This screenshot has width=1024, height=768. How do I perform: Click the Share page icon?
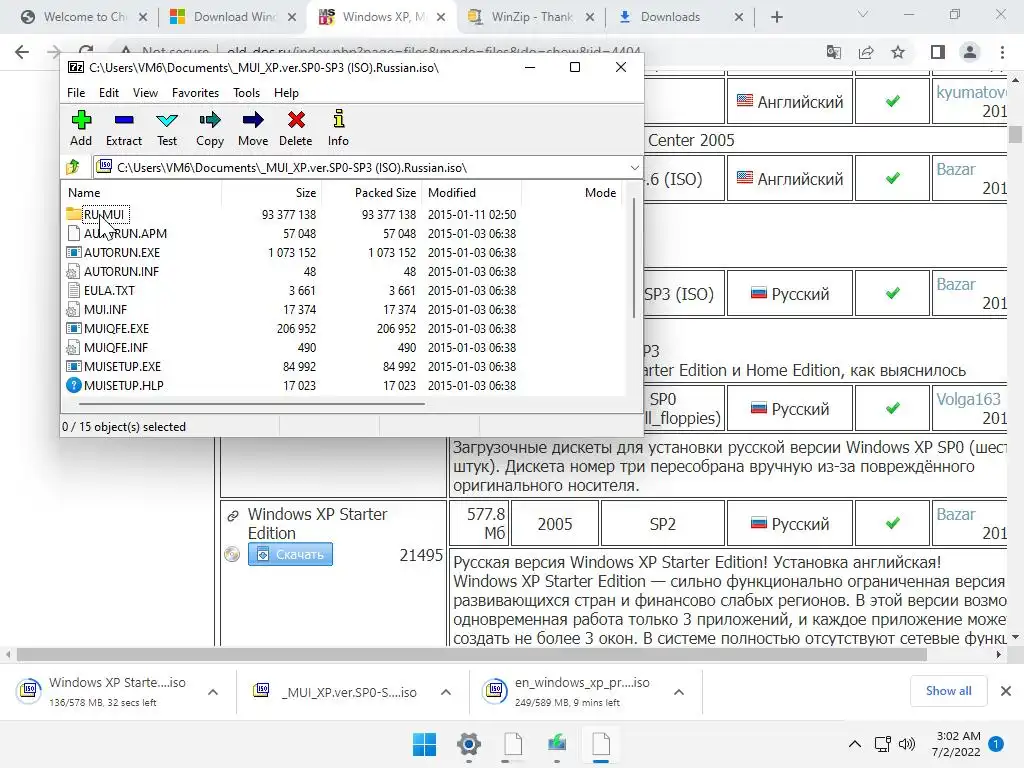tap(866, 52)
